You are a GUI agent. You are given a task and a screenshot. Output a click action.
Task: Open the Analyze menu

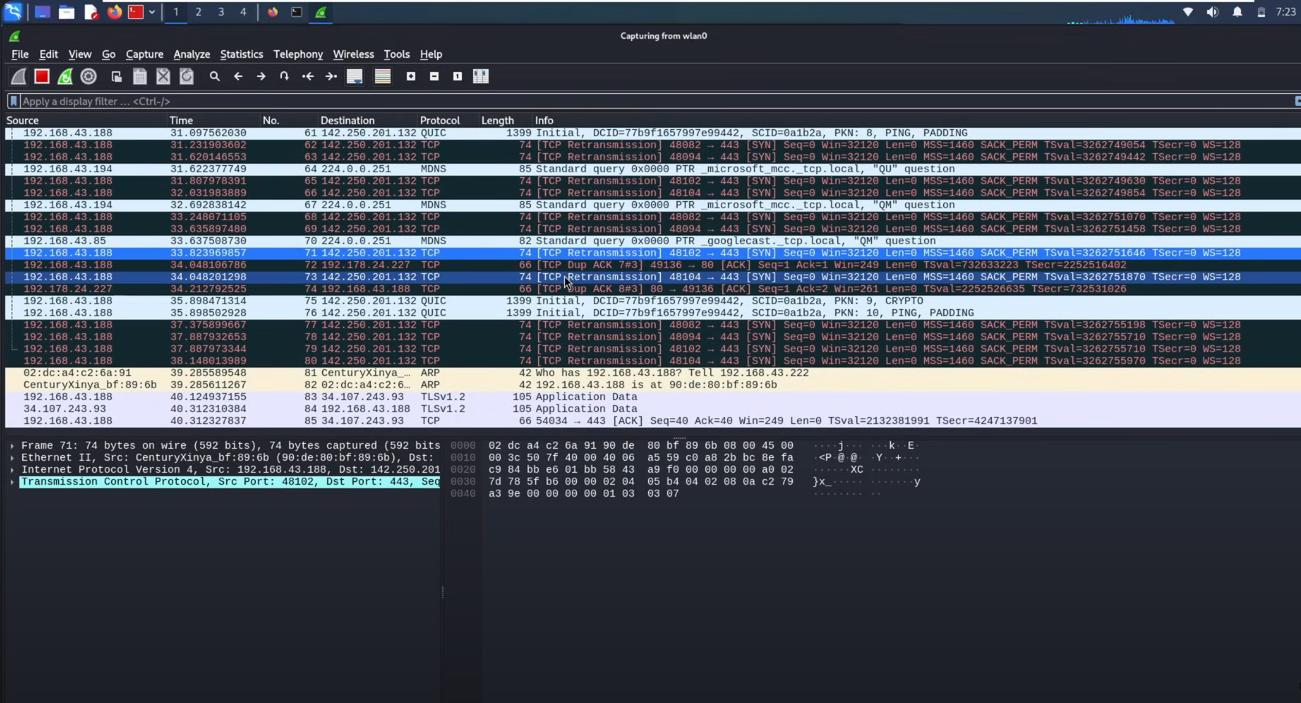coord(191,54)
